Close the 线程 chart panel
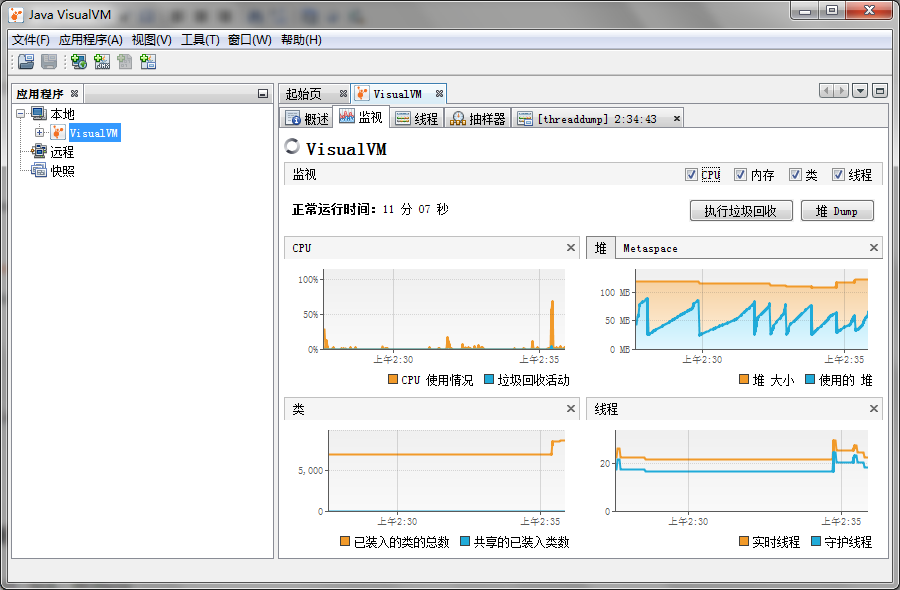 click(x=874, y=409)
